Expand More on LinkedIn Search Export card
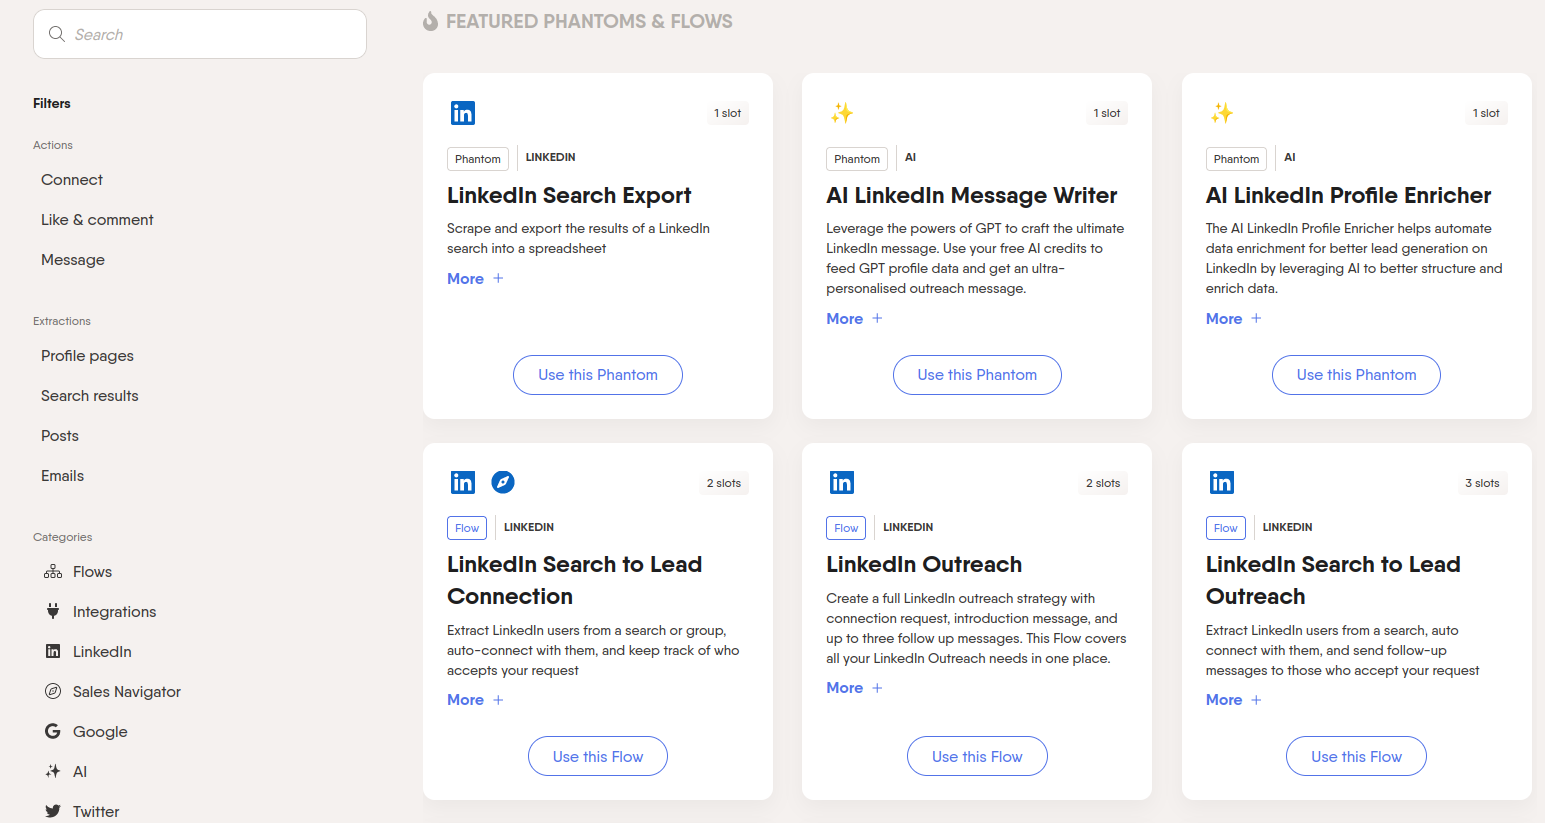This screenshot has height=823, width=1545. point(475,279)
